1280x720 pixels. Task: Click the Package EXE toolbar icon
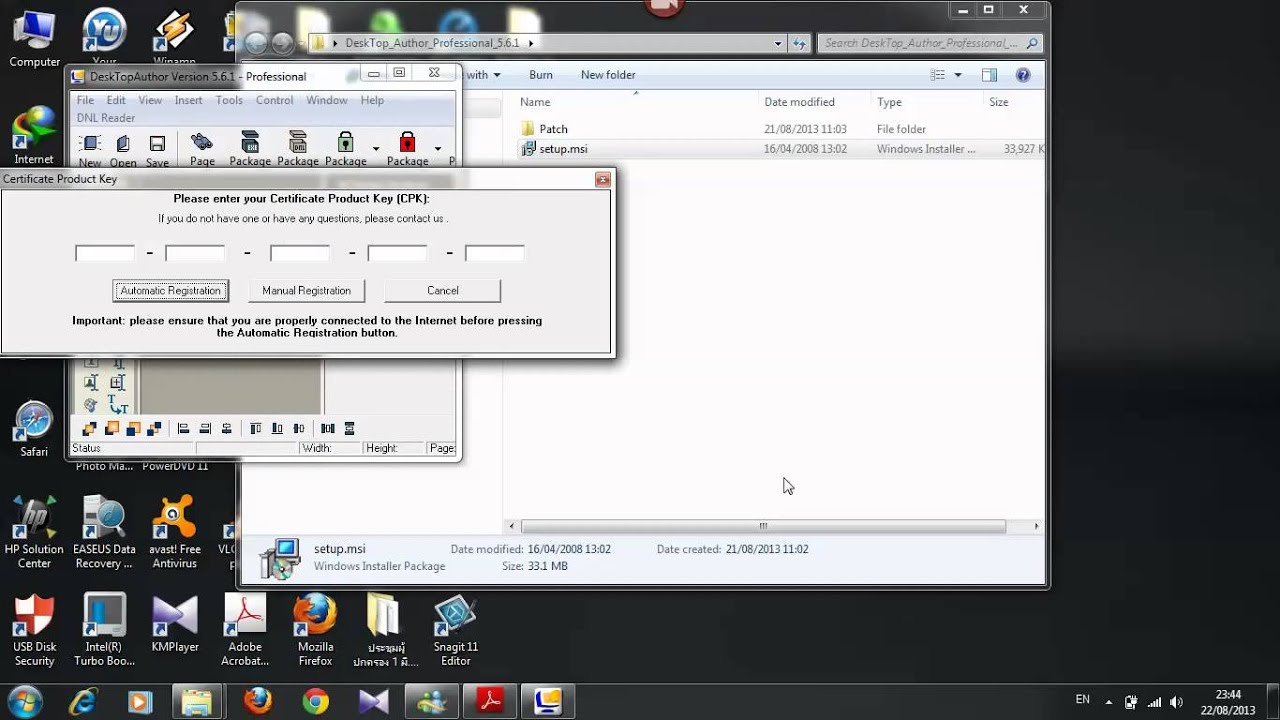[250, 143]
